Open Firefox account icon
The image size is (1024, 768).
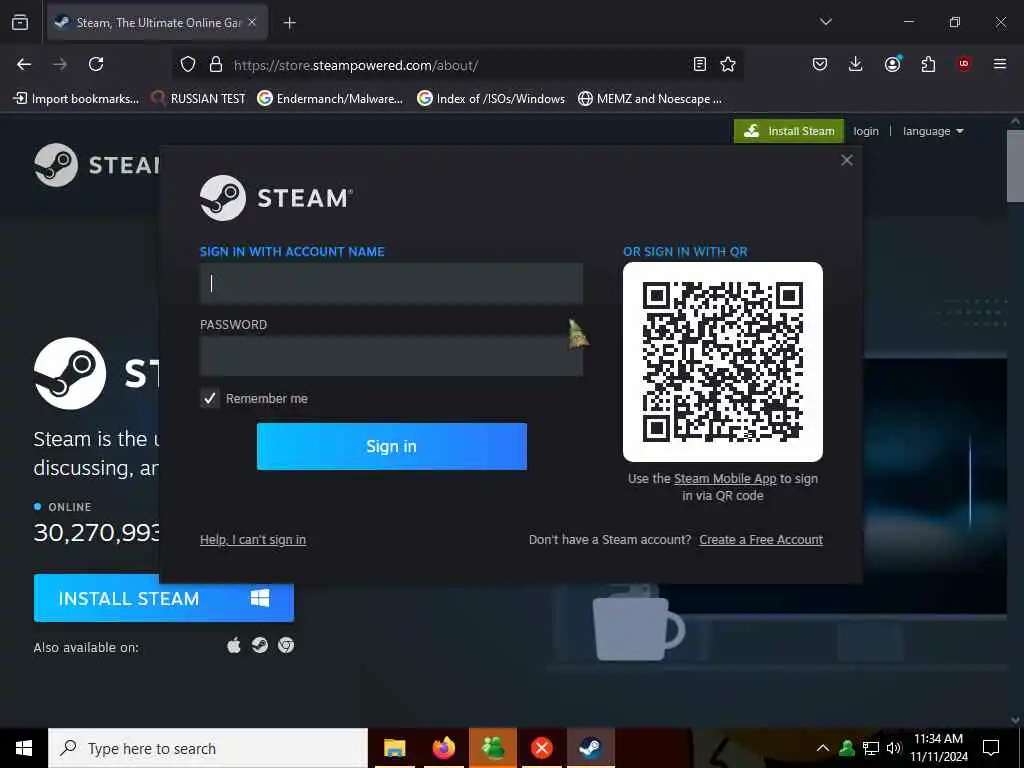[x=893, y=63]
